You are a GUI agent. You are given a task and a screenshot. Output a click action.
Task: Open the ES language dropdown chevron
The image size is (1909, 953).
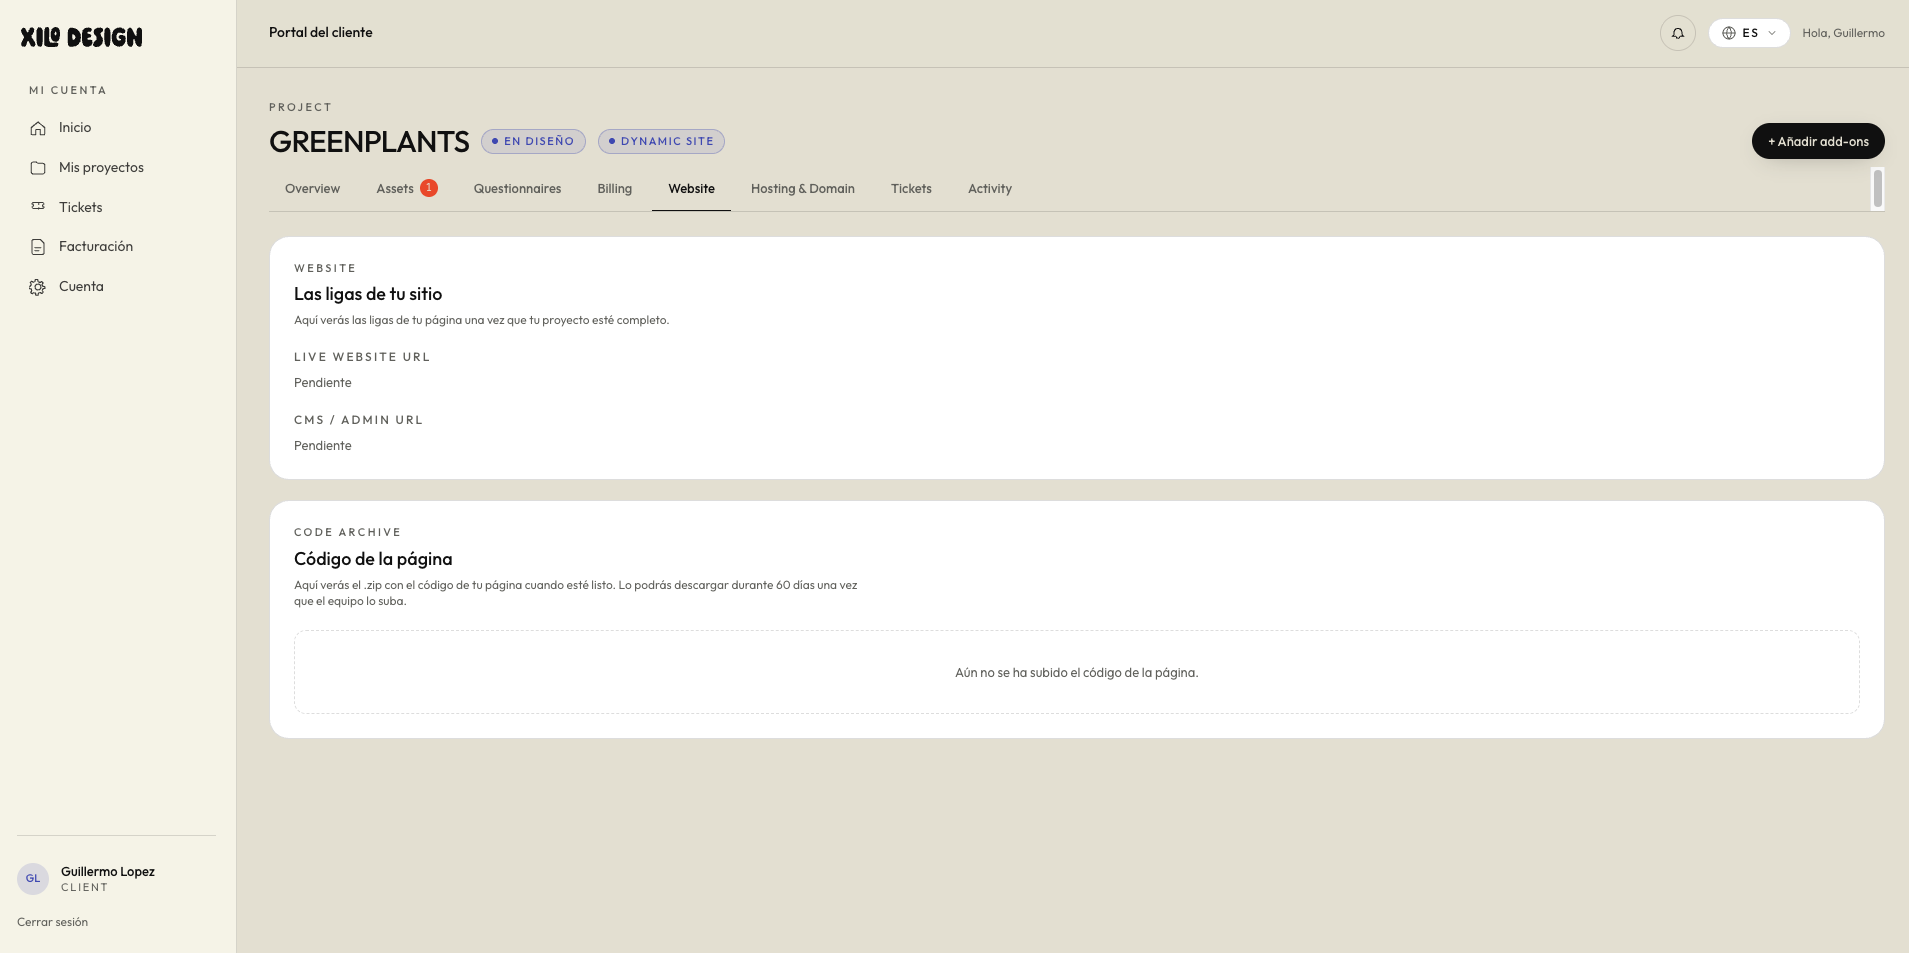(x=1772, y=33)
